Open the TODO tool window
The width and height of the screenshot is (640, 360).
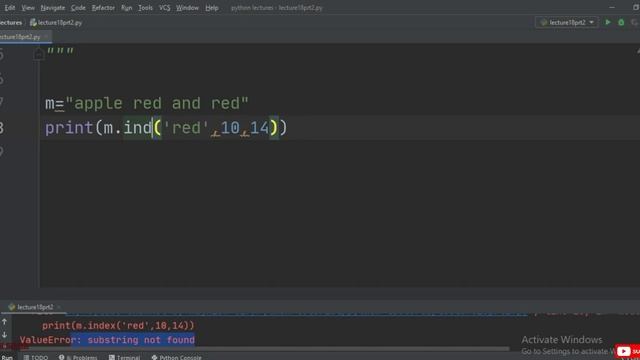point(36,357)
